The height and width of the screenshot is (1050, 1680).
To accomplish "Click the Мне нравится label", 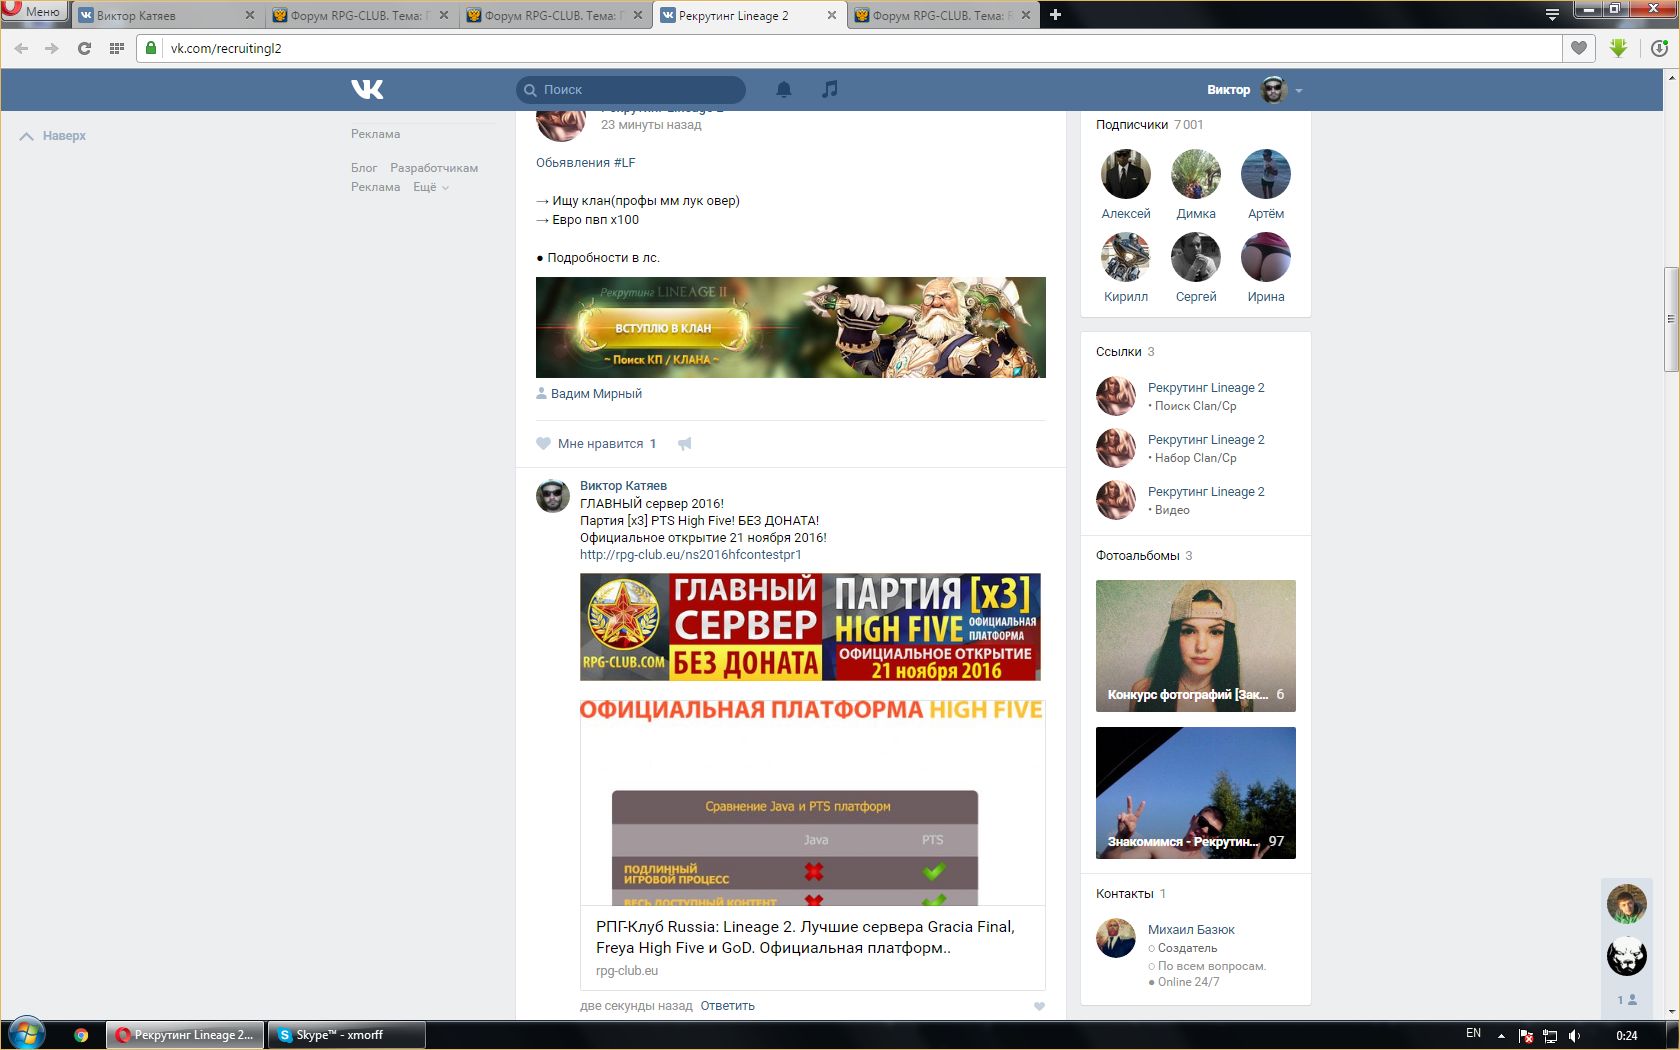I will pos(600,444).
